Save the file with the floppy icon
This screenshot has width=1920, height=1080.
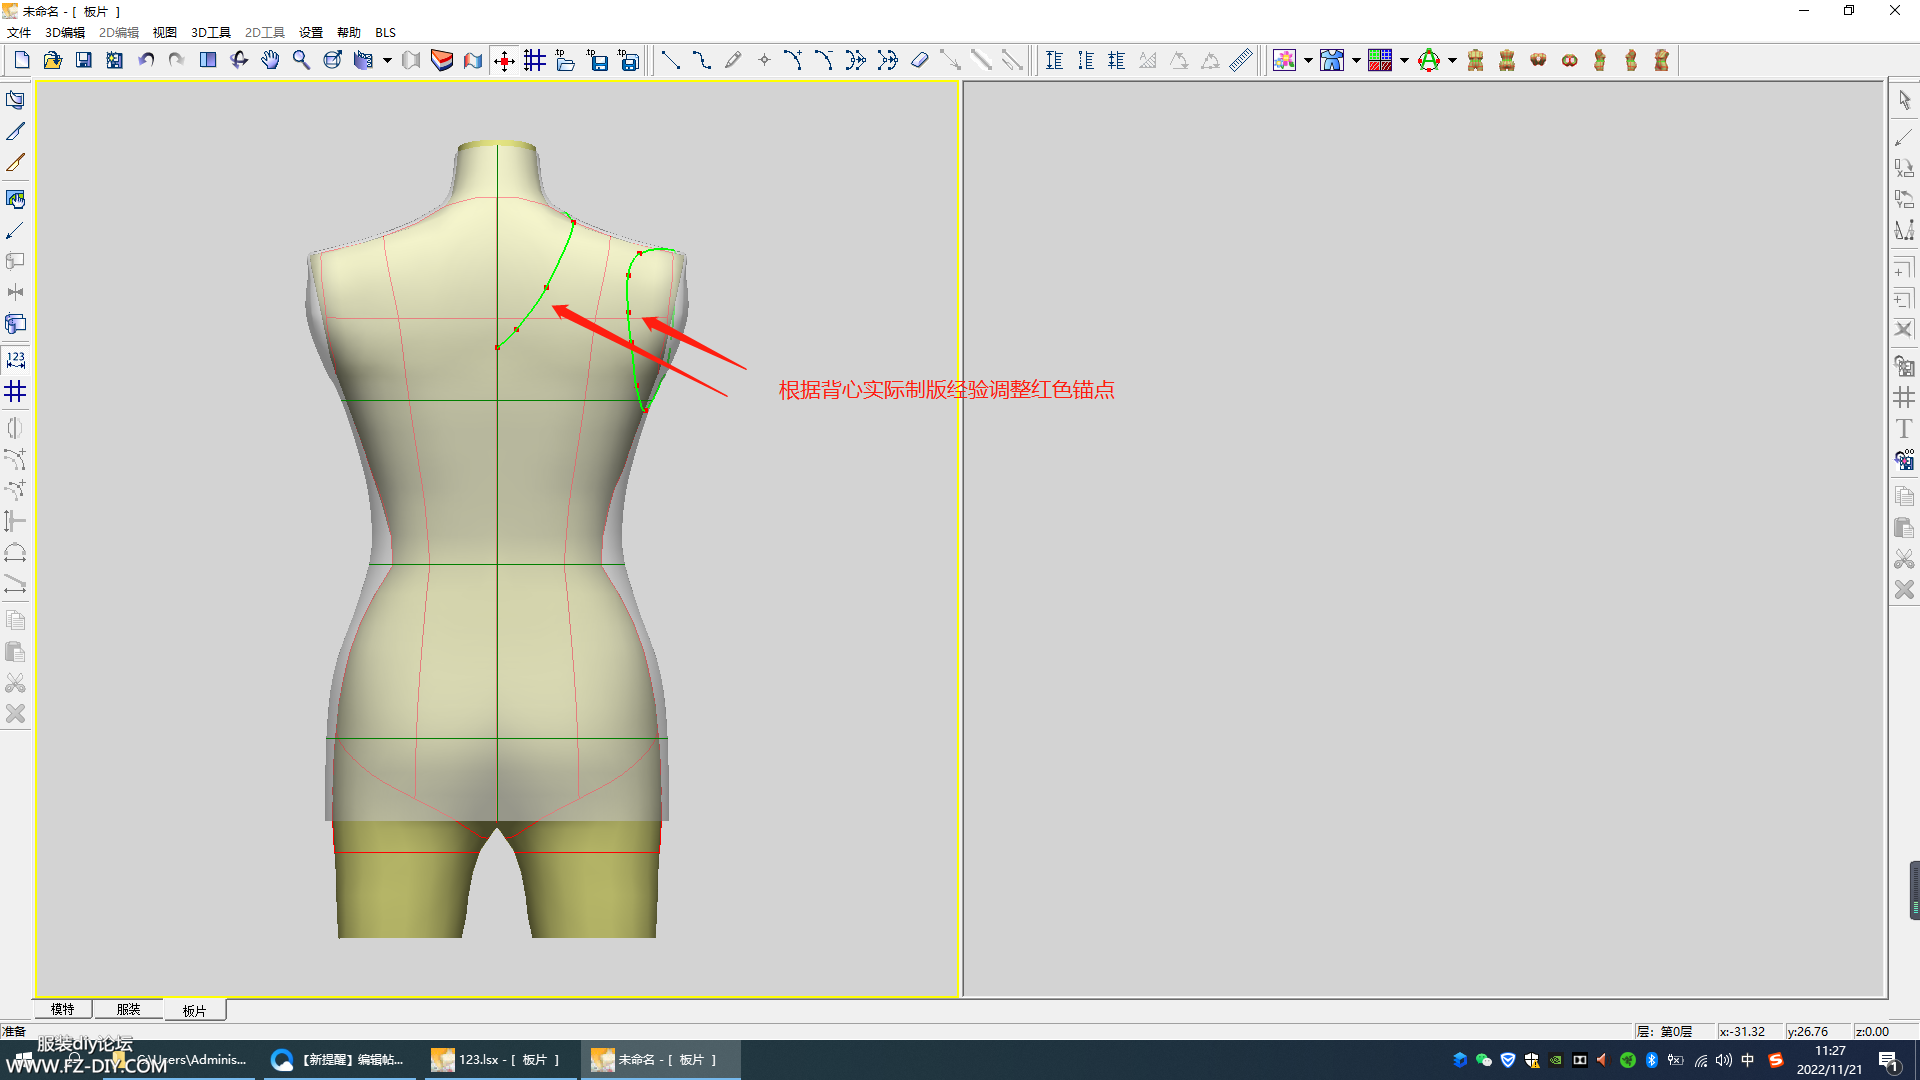[x=84, y=61]
